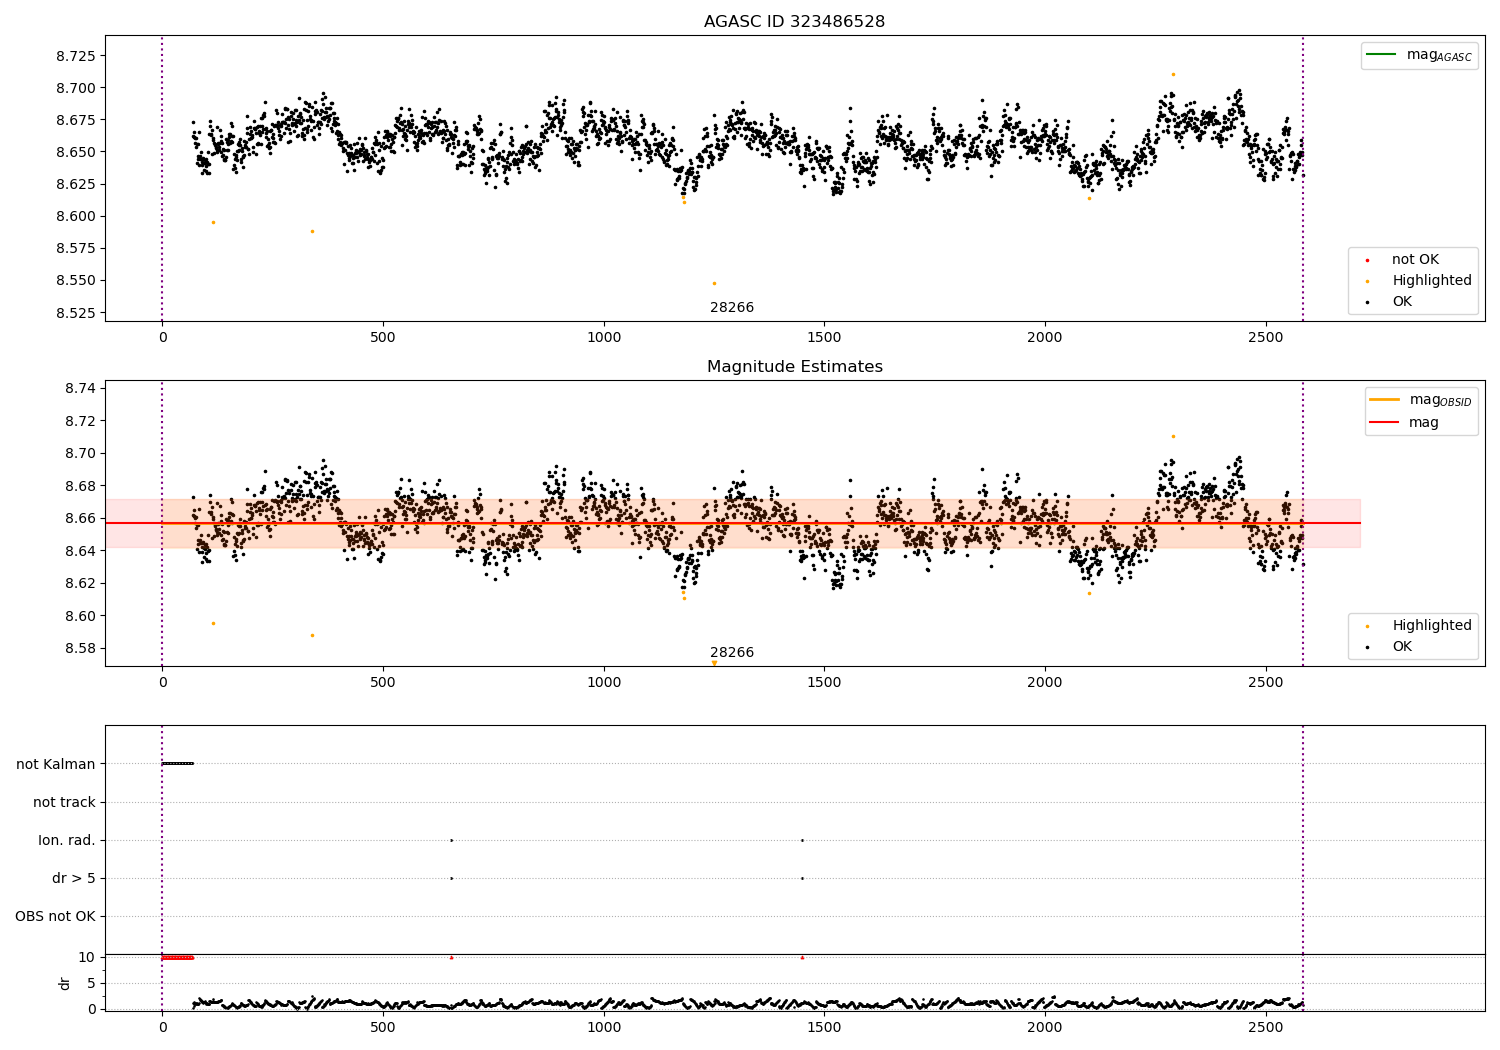Click the red dr marker near x=650

[x=451, y=957]
